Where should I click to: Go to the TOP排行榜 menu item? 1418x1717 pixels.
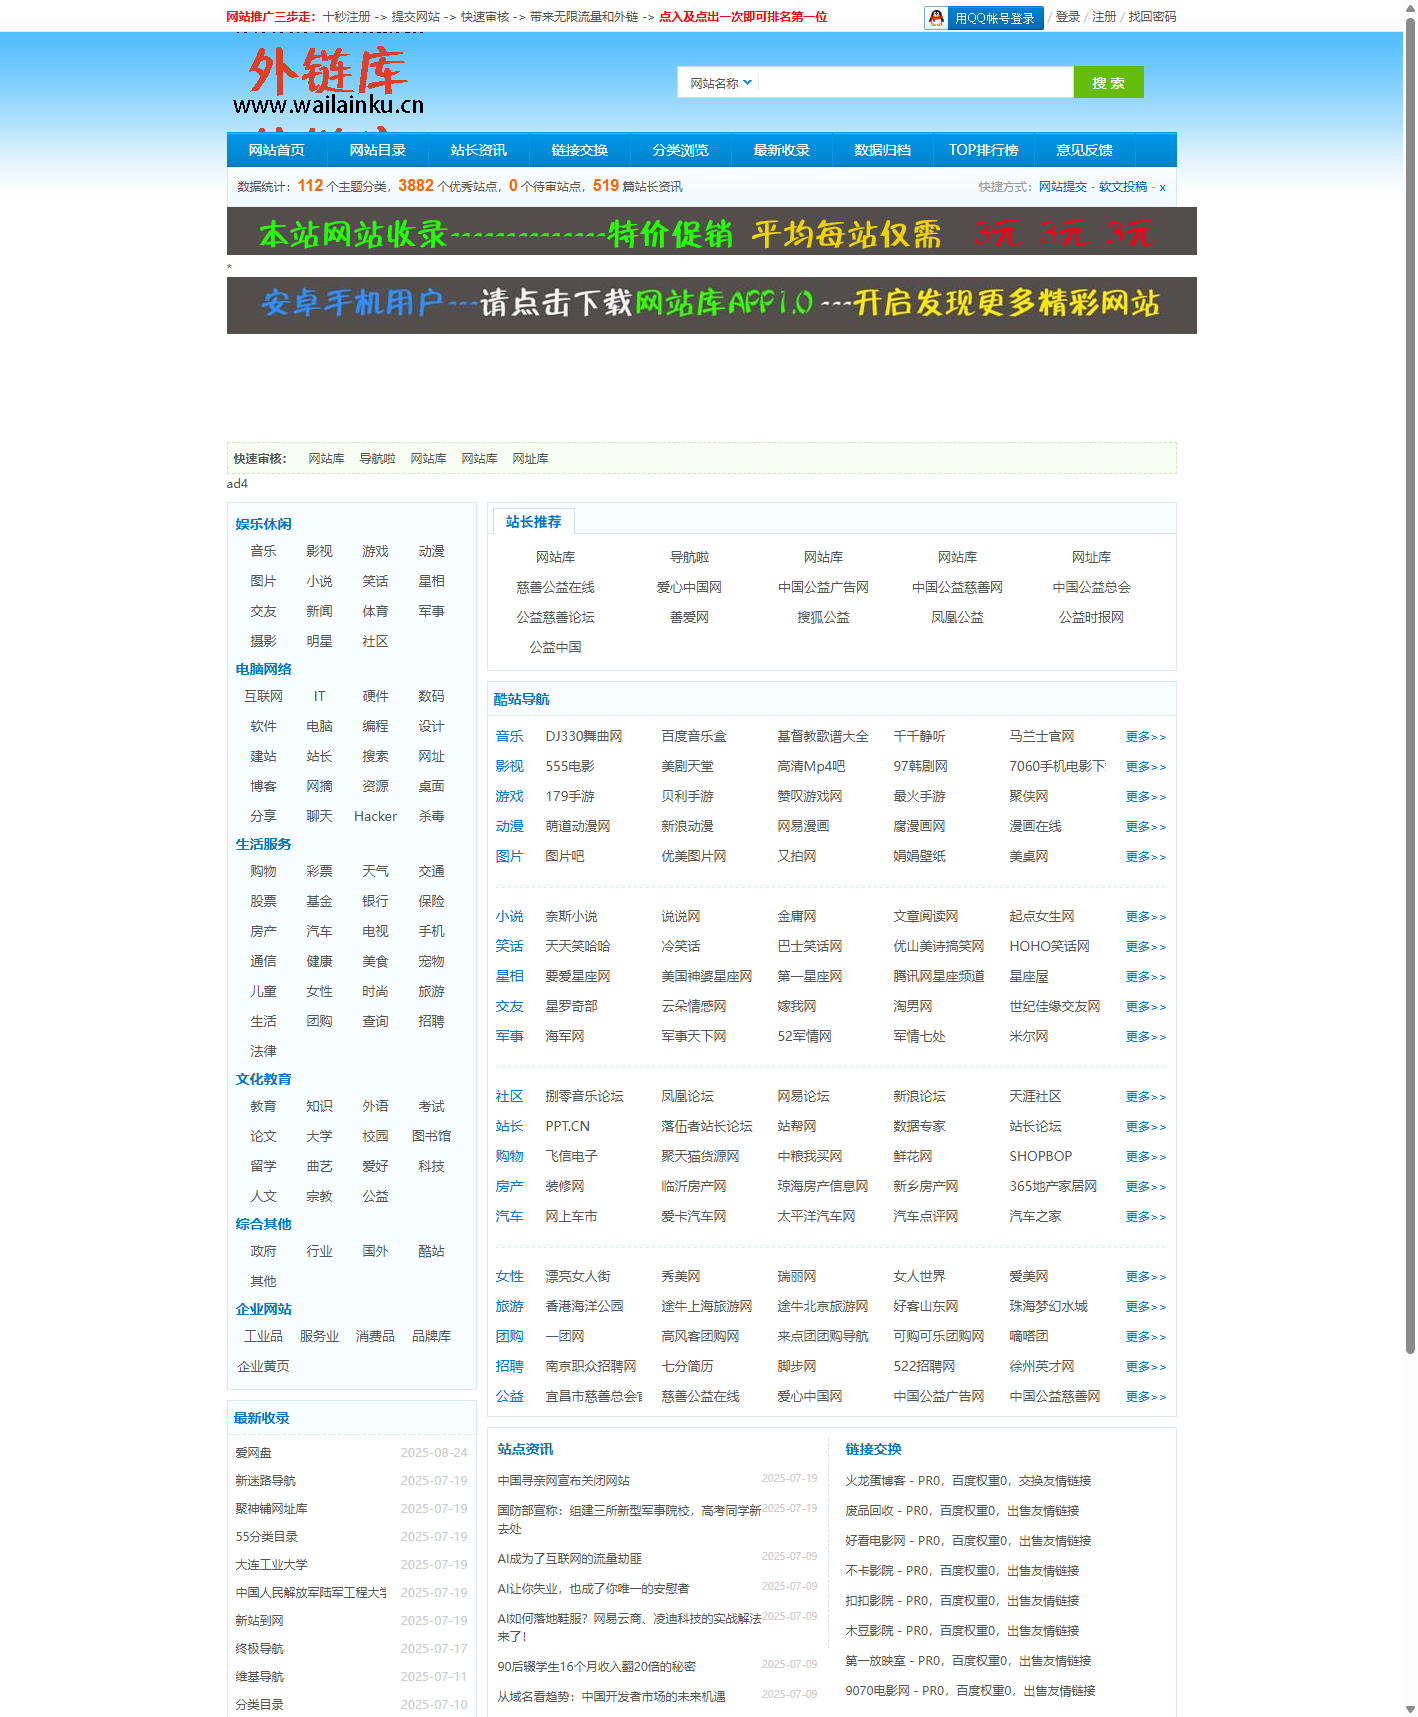(983, 150)
